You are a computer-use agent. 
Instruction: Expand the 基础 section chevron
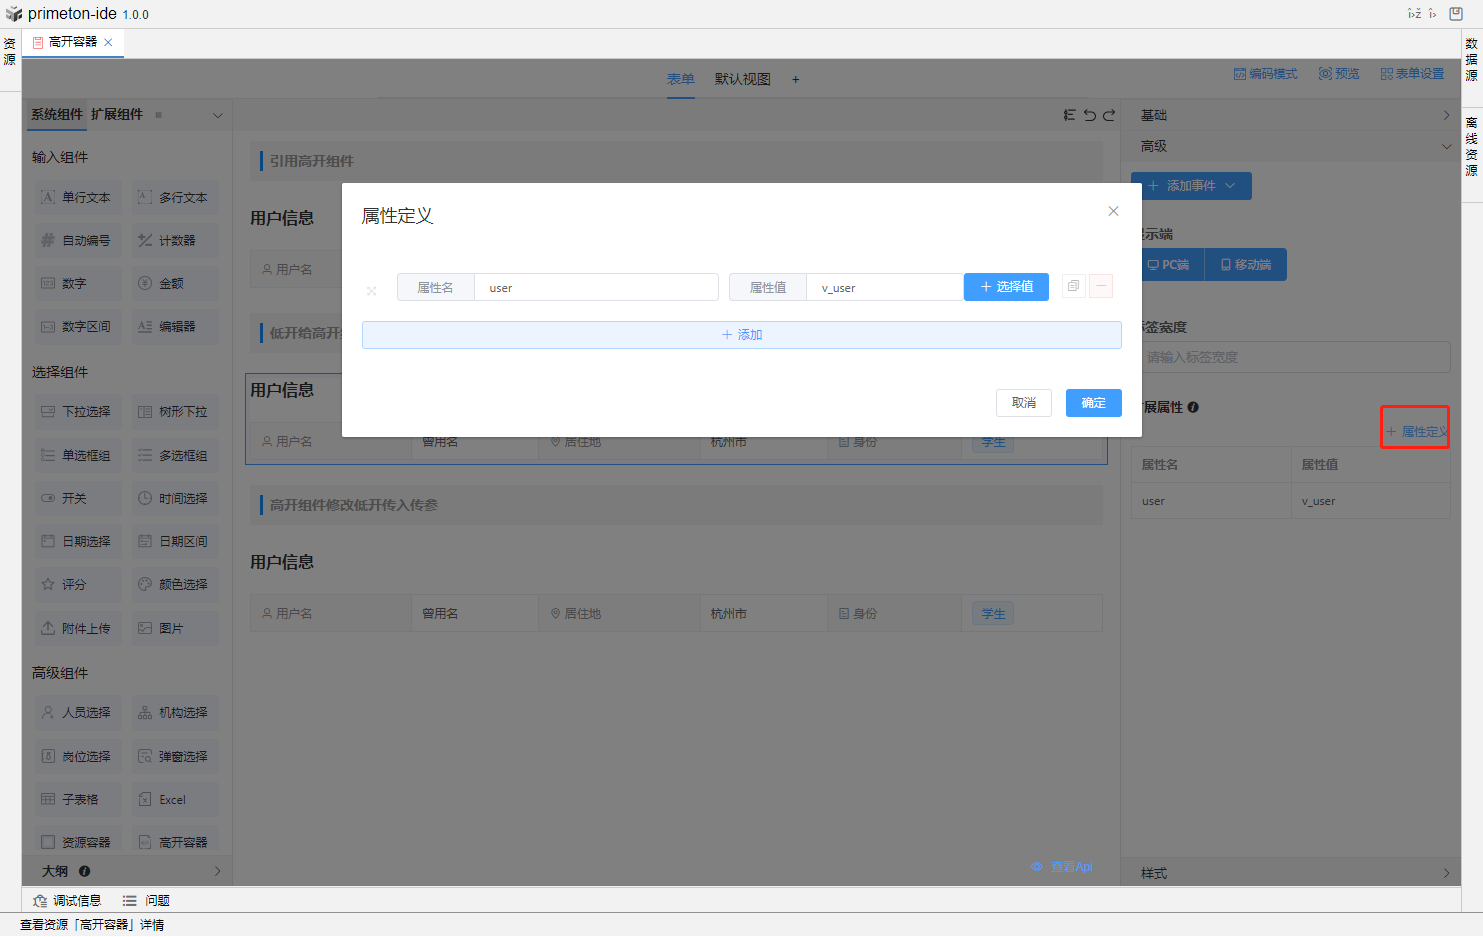point(1446,116)
